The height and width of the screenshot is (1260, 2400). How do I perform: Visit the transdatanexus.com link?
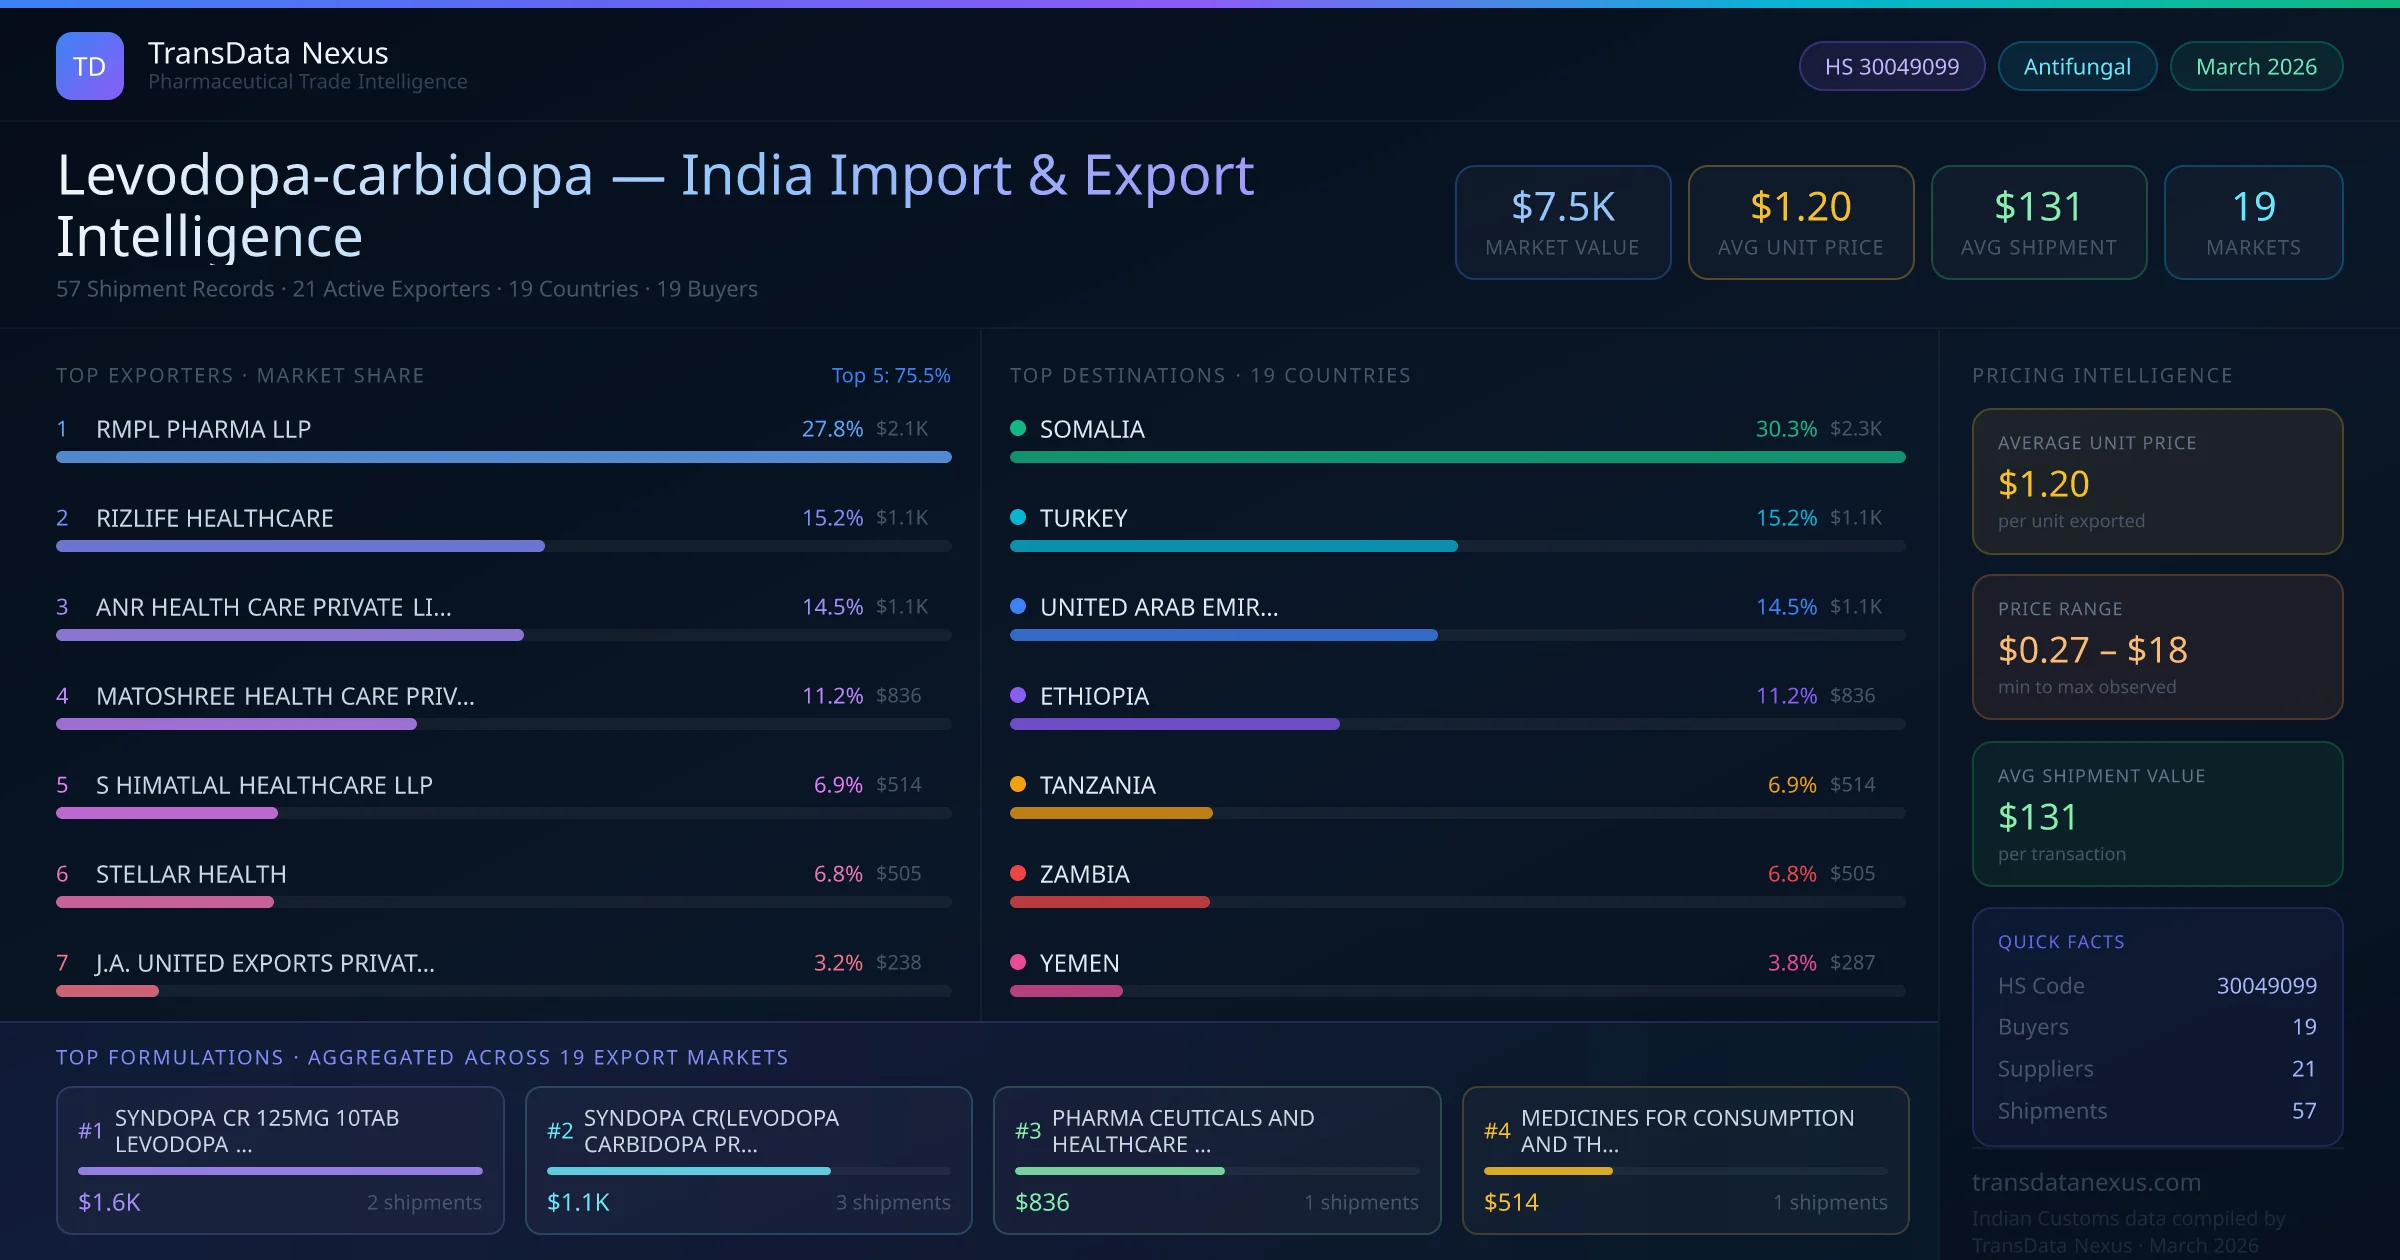(x=2085, y=1182)
